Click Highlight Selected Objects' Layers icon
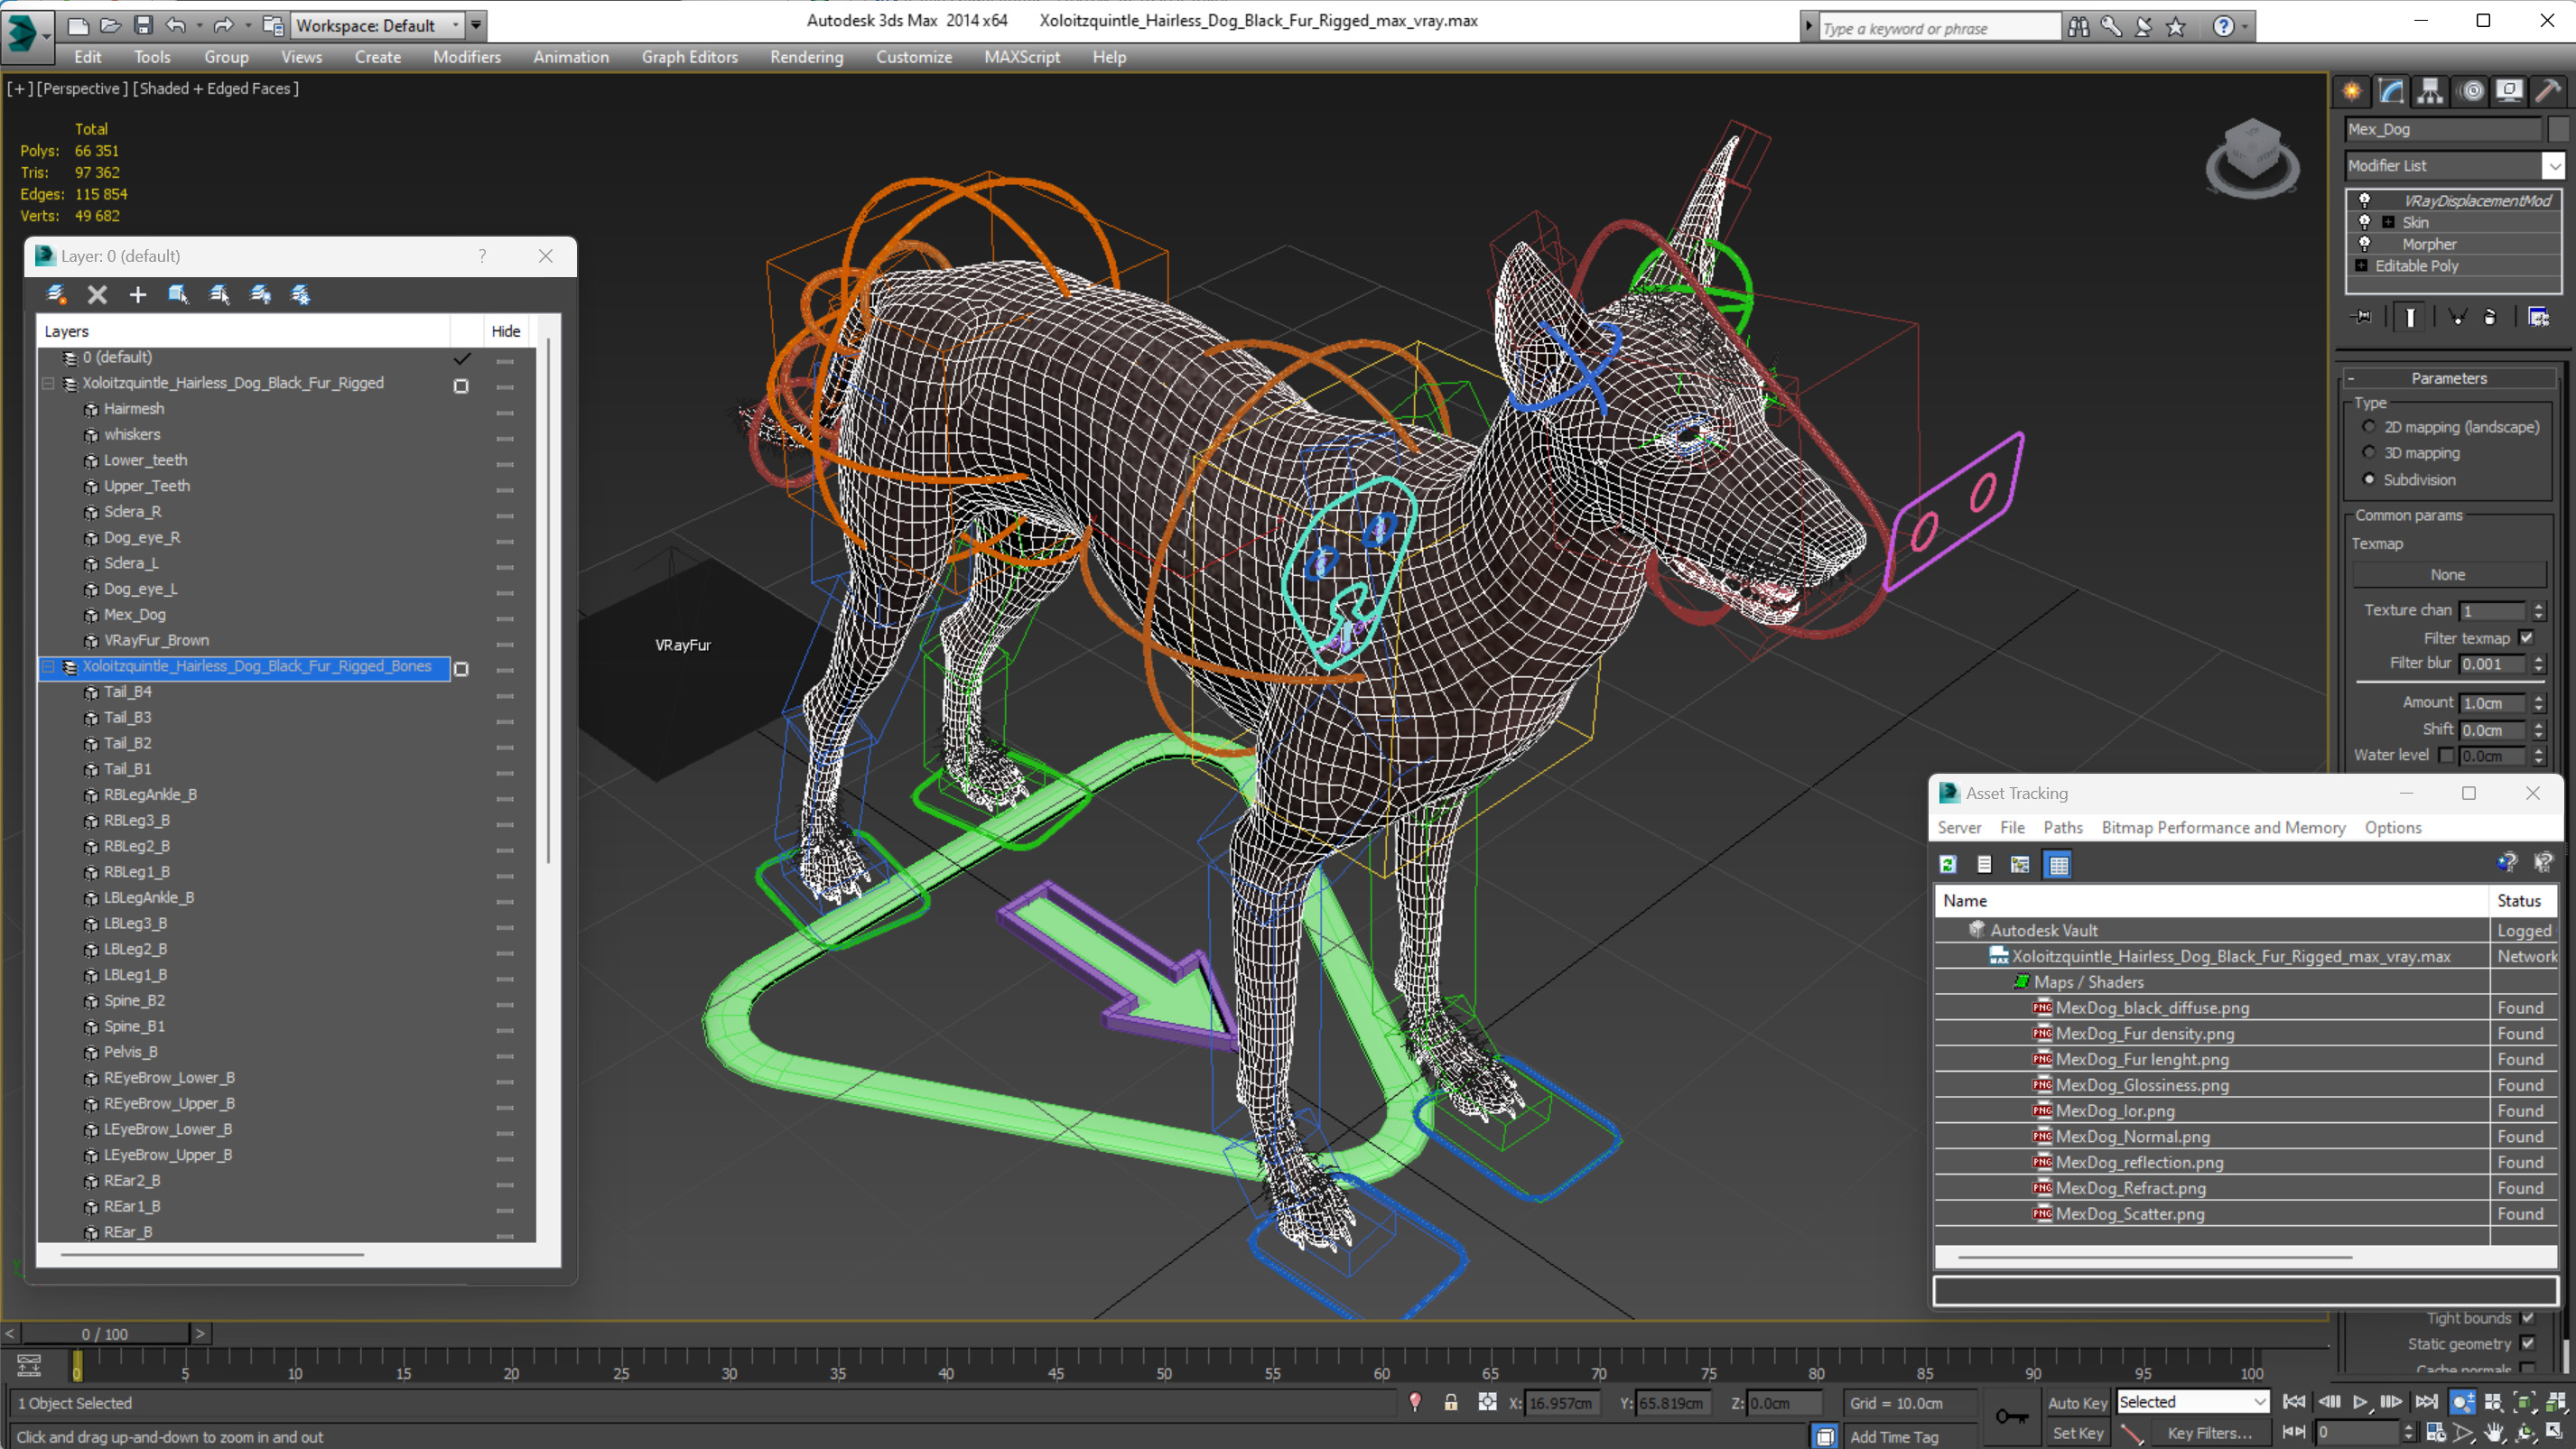The height and width of the screenshot is (1449, 2576). coord(219,294)
